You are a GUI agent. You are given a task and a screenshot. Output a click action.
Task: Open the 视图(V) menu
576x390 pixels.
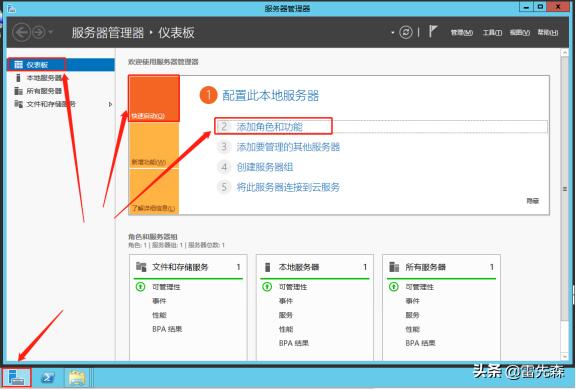pos(519,33)
